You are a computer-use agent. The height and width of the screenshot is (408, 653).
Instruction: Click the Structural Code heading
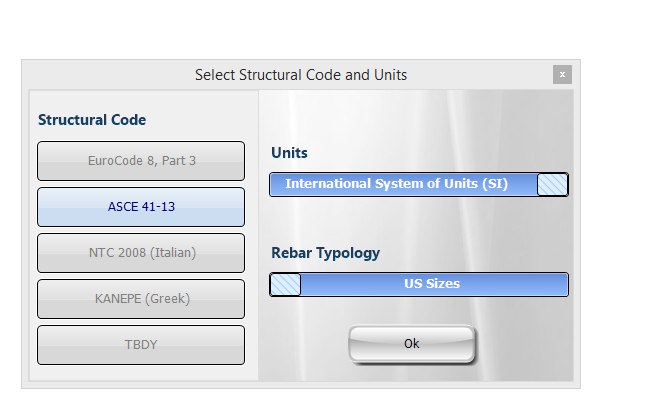coord(92,120)
